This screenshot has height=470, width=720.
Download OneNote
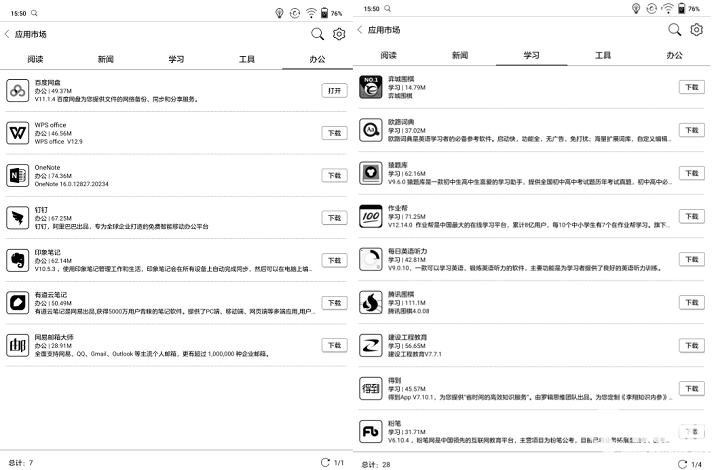pyautogui.click(x=334, y=175)
